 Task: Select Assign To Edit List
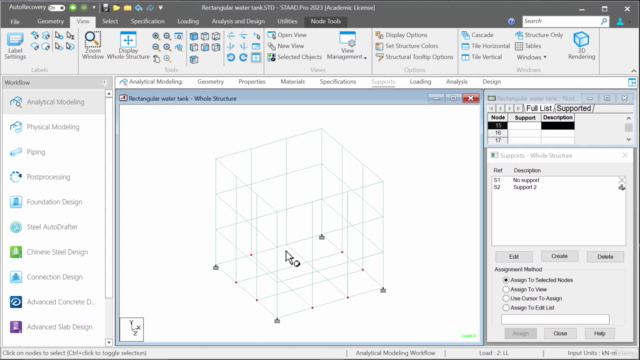pyautogui.click(x=506, y=308)
